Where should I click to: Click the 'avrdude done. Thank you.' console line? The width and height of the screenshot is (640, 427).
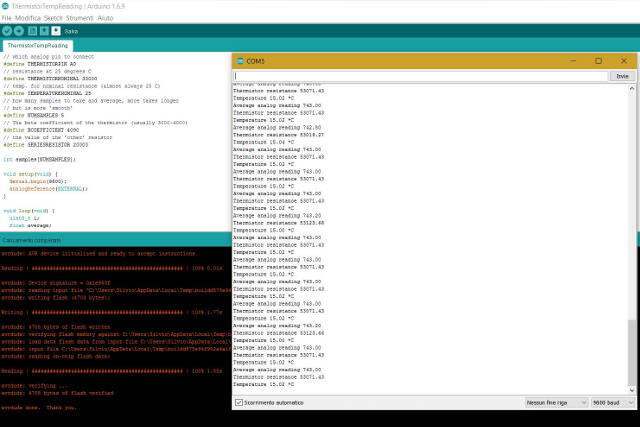[39, 408]
